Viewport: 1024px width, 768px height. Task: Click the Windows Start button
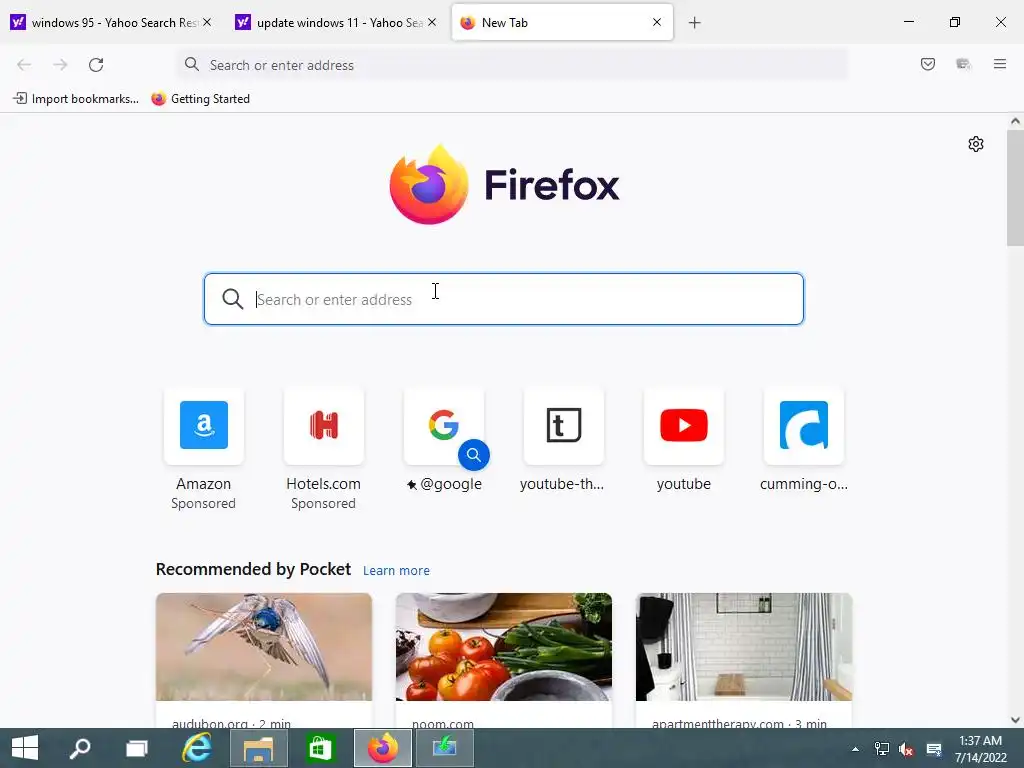coord(25,748)
